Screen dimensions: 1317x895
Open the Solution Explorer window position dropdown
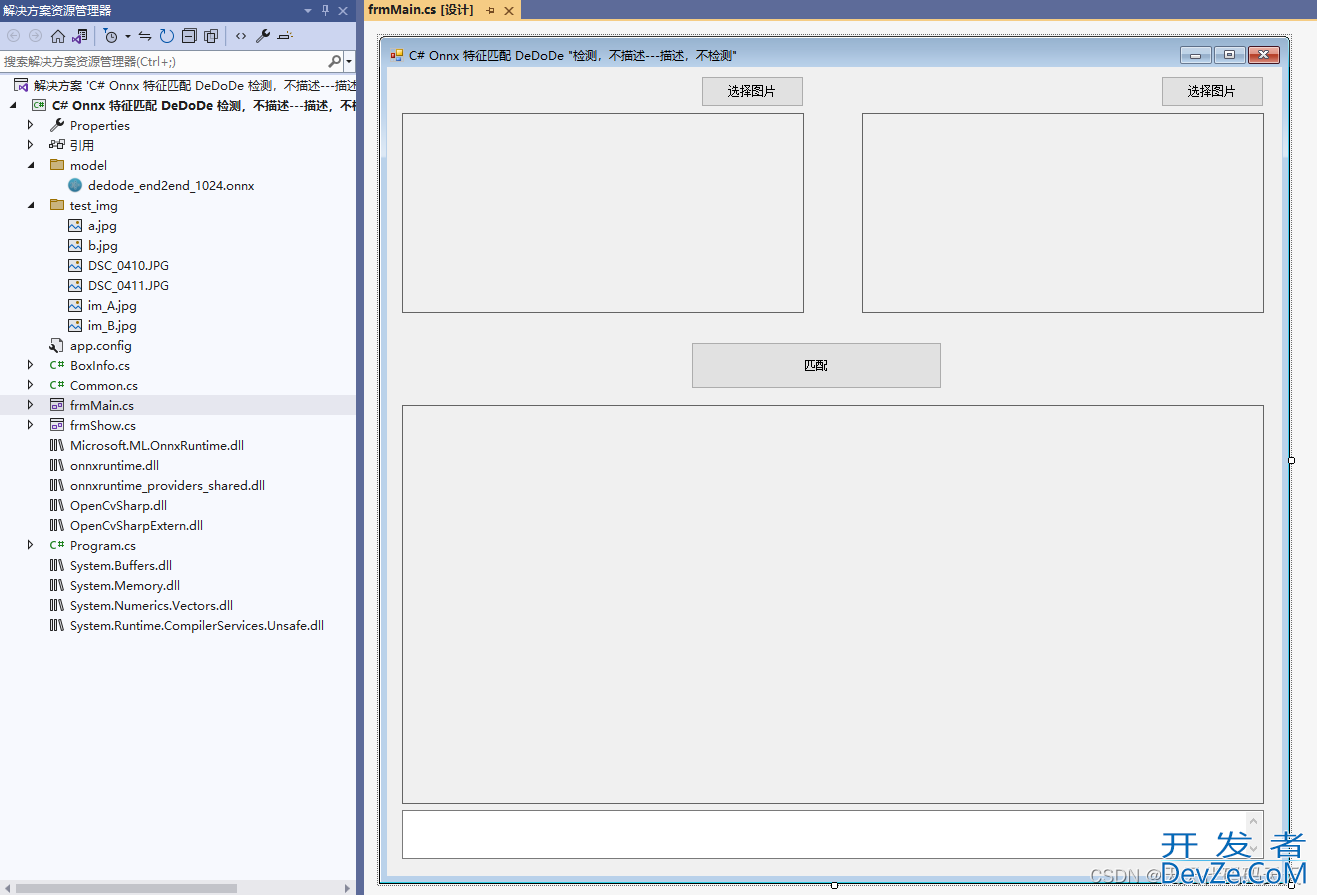pyautogui.click(x=308, y=11)
